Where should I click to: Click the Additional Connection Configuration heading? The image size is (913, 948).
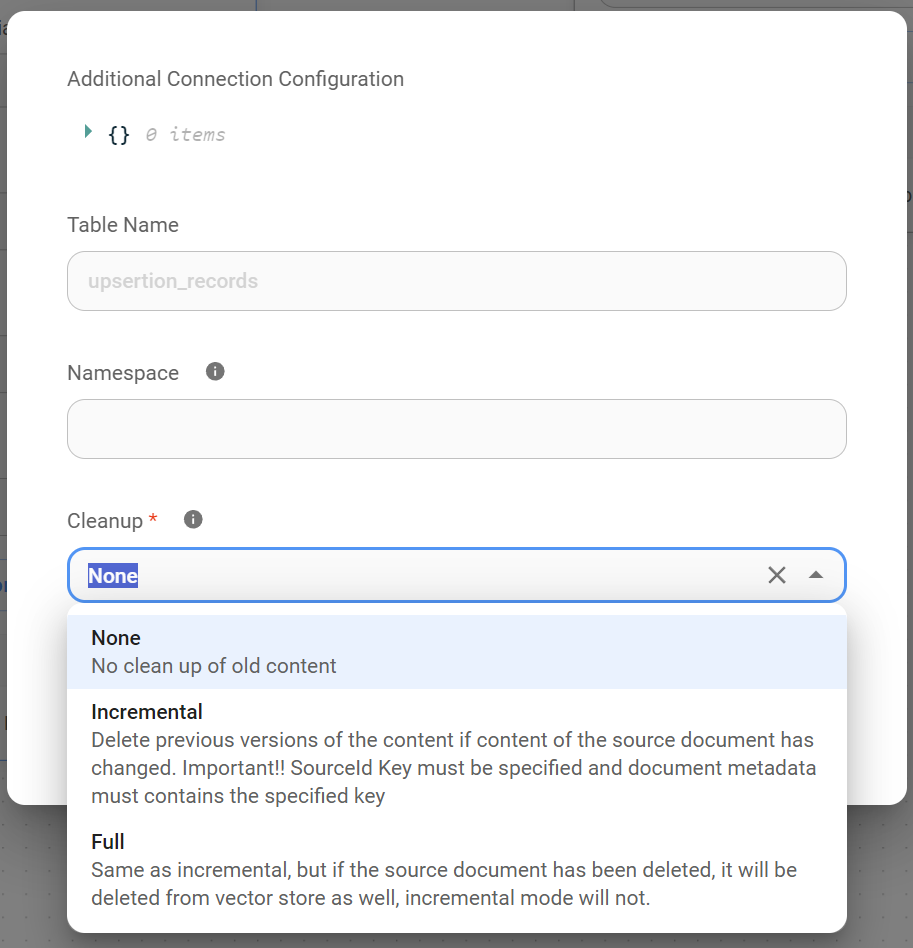coord(235,79)
